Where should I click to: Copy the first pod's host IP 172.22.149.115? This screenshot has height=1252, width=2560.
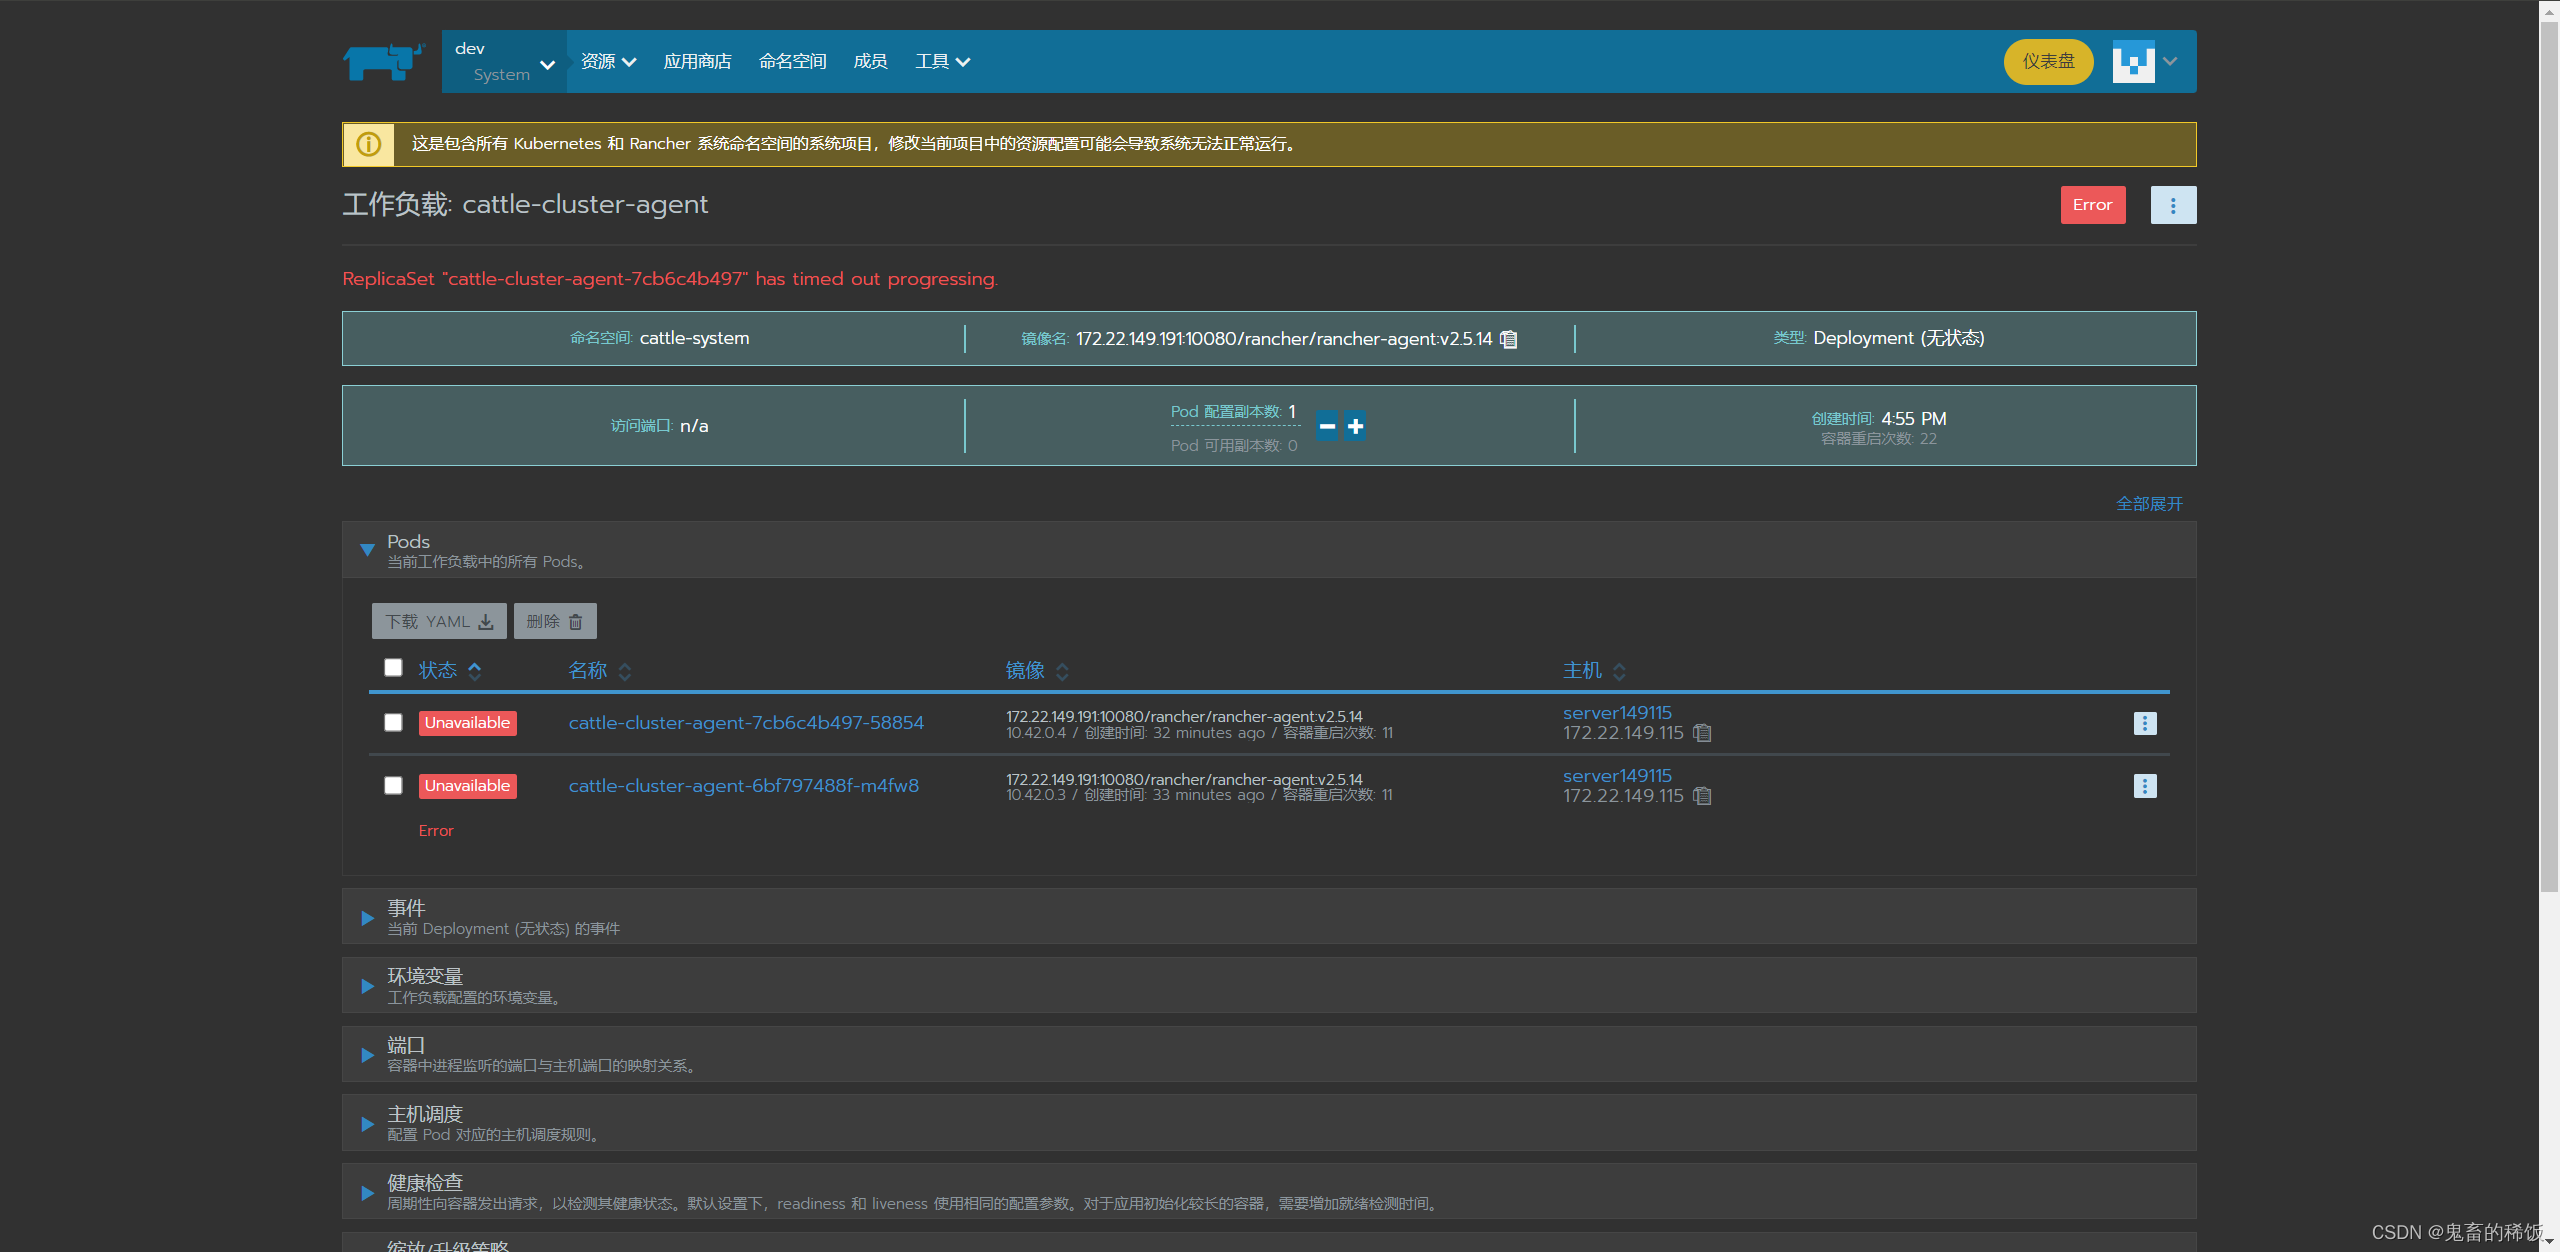pos(1702,733)
